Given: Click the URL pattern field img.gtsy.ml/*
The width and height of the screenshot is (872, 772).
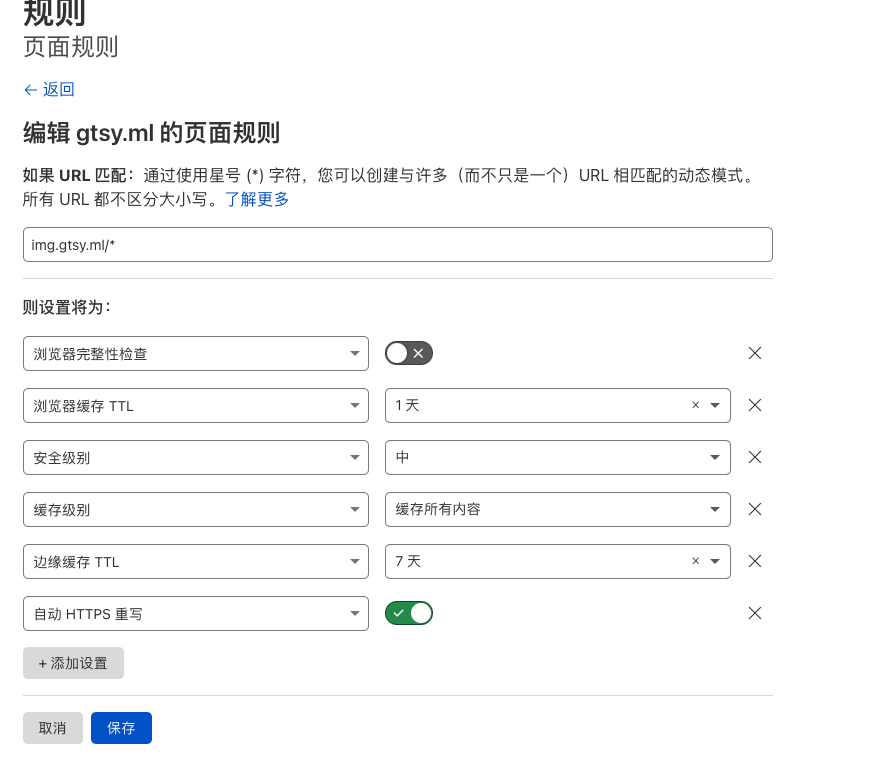Looking at the screenshot, I should (397, 245).
